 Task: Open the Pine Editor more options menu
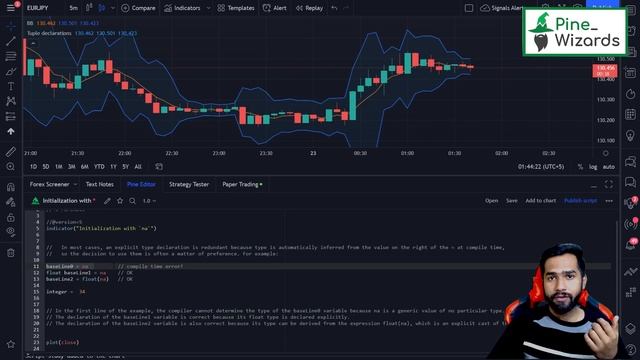tap(609, 200)
